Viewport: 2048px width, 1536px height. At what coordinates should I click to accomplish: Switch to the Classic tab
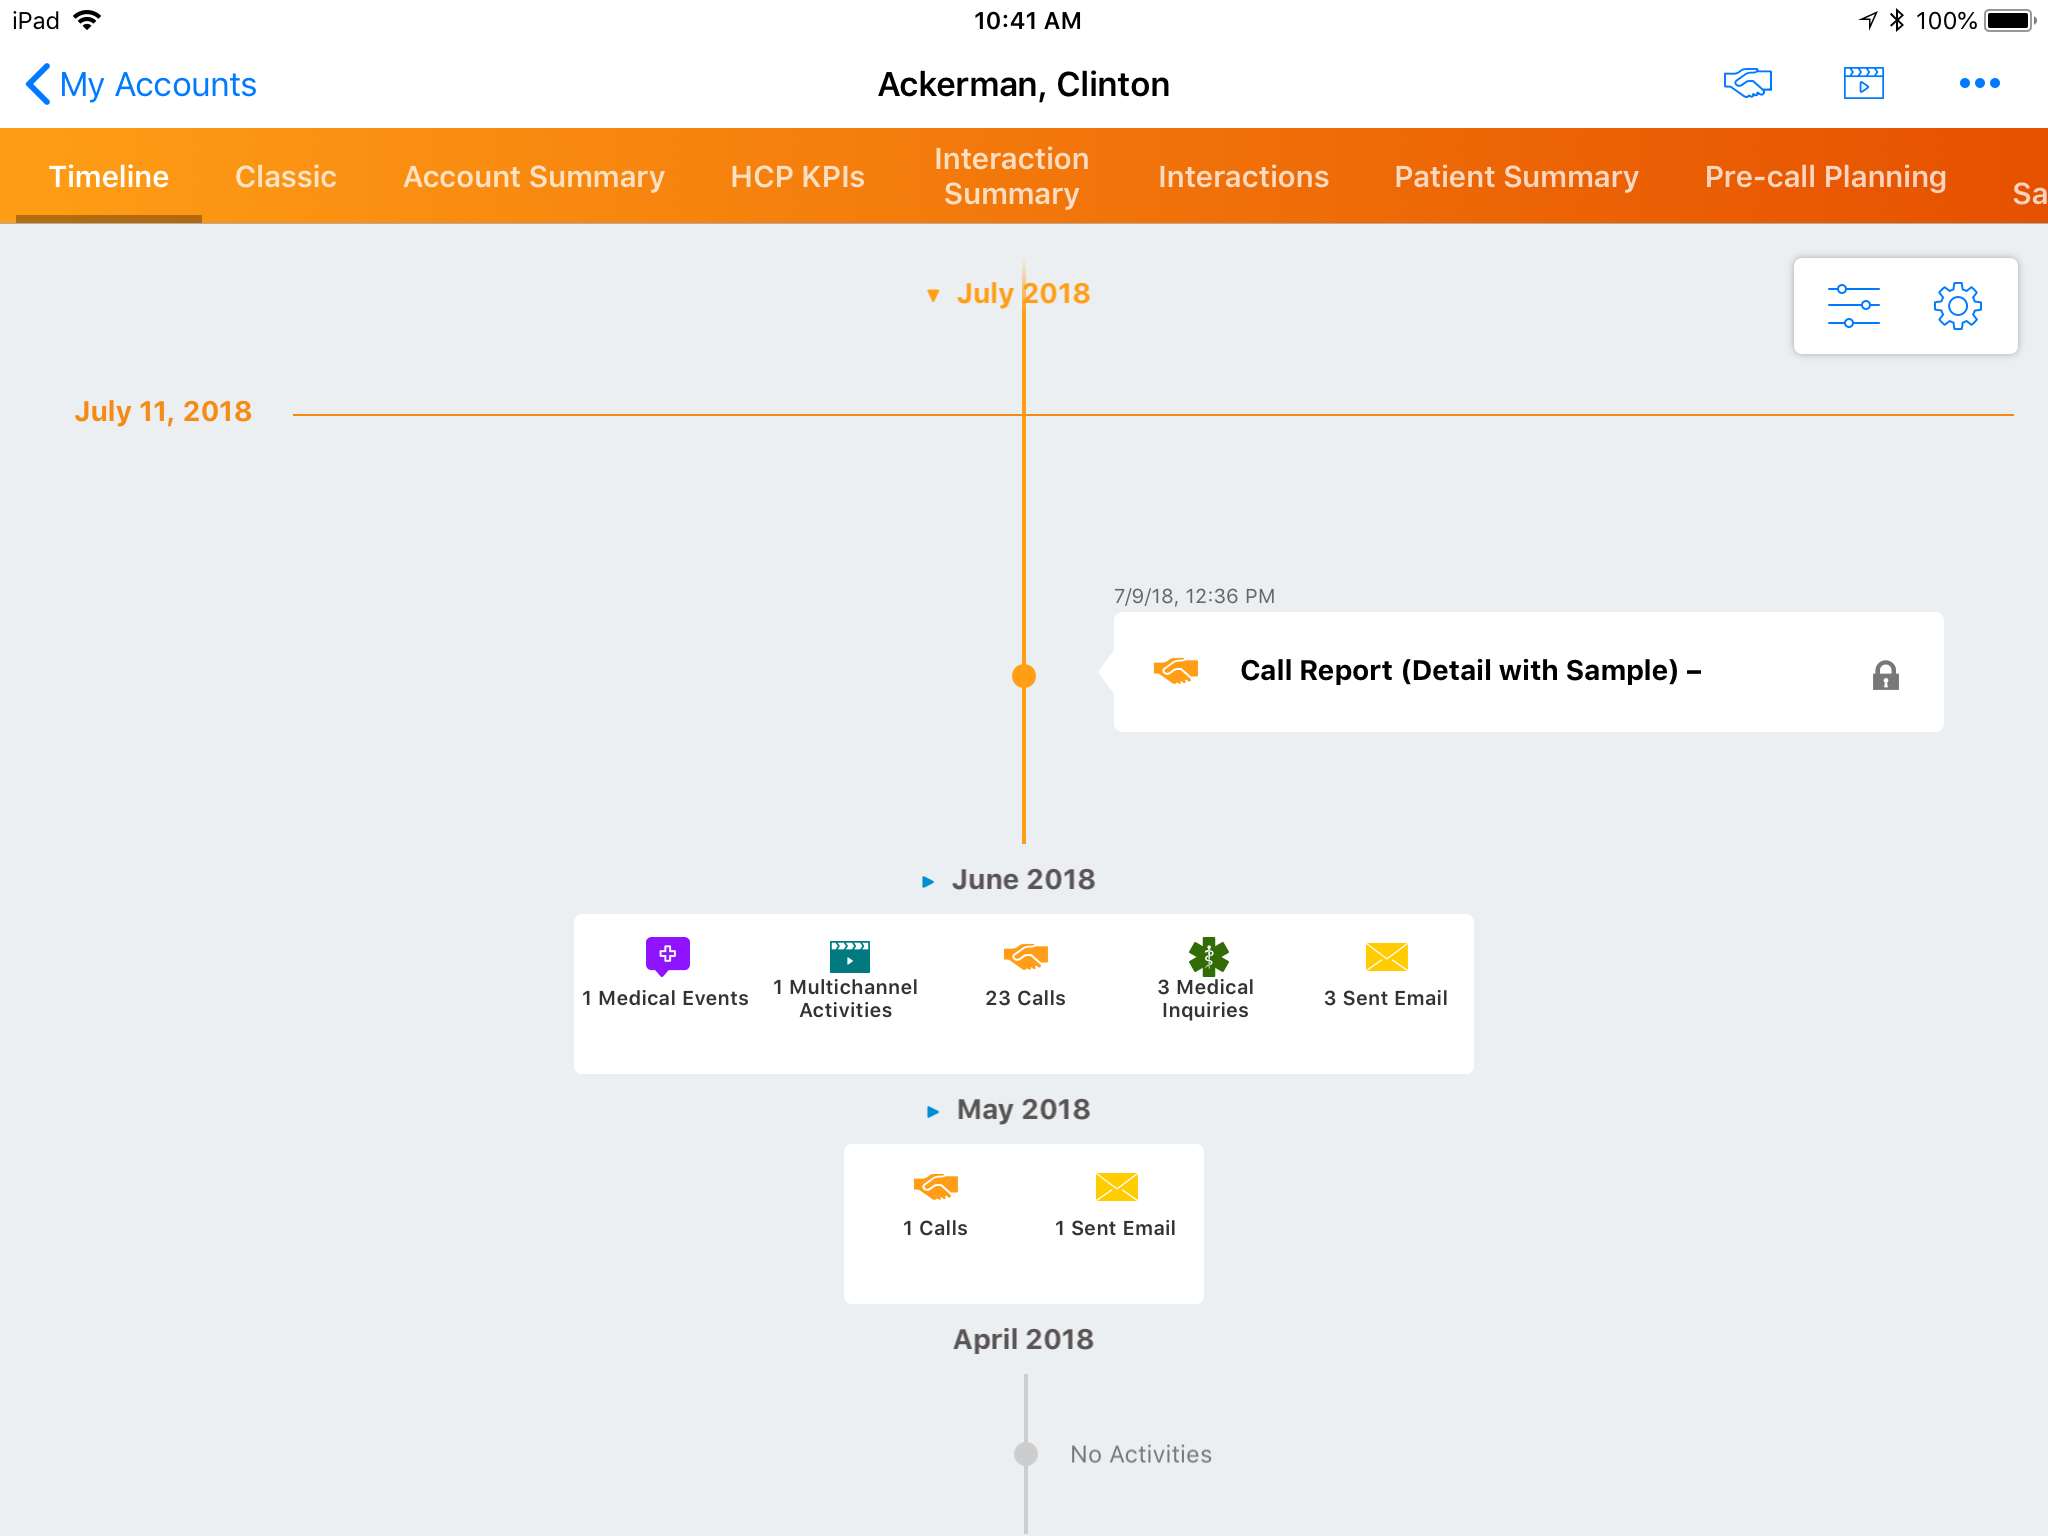[x=285, y=177]
